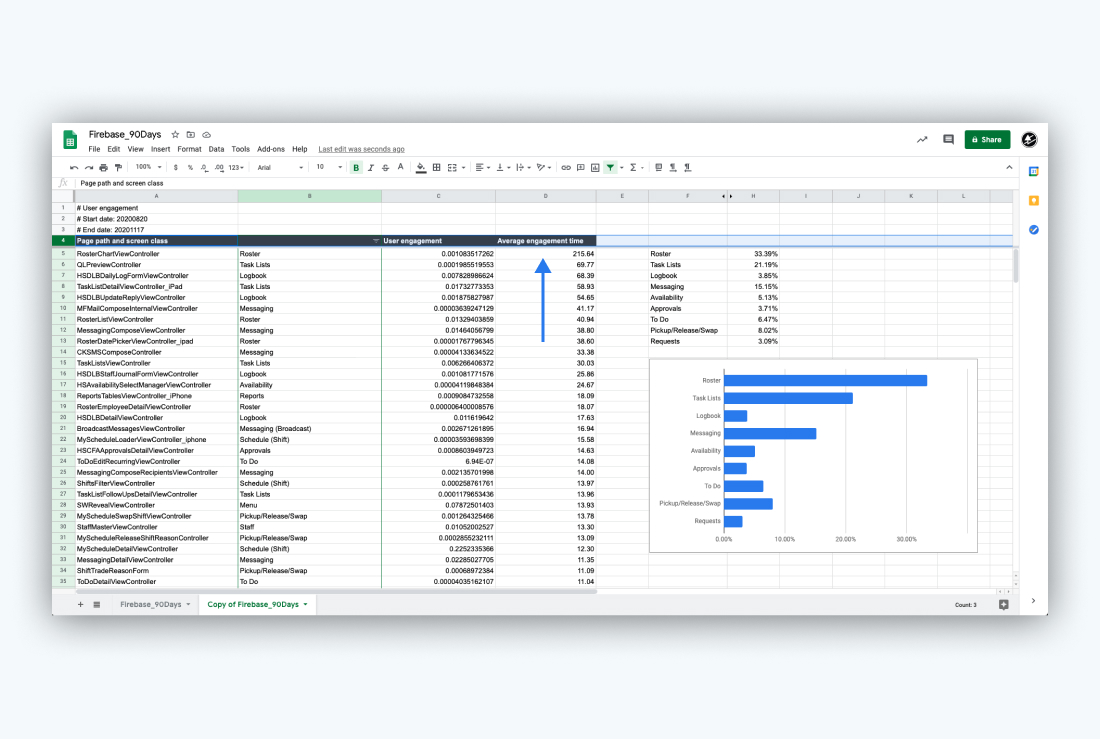The image size is (1100, 739).
Task: Click the Fill color icon
Action: [422, 167]
